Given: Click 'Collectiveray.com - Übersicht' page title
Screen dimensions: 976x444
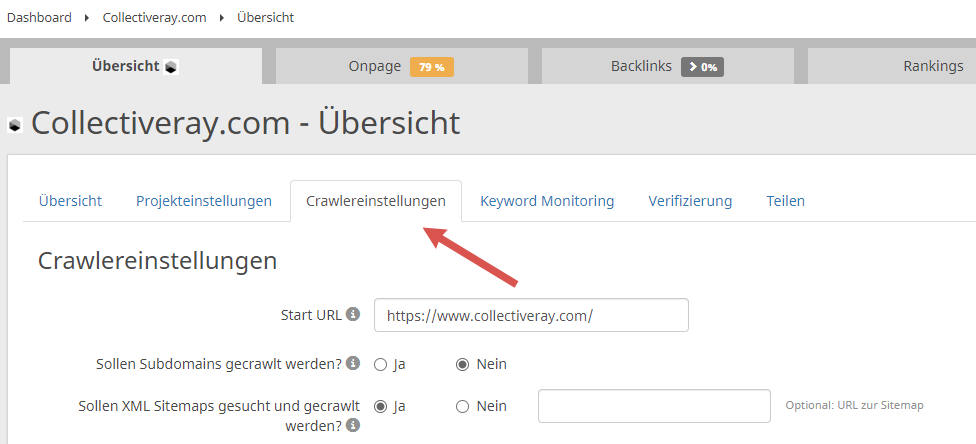Looking at the screenshot, I should 245,123.
